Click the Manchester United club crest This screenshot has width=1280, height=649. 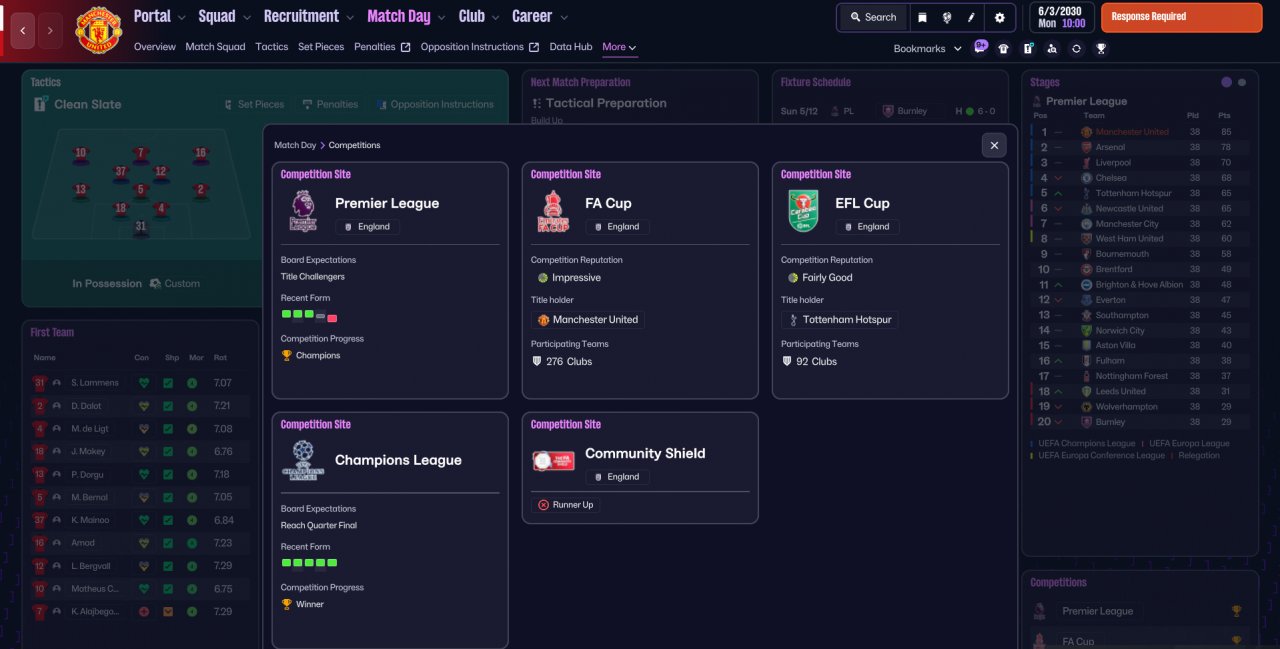(x=98, y=30)
